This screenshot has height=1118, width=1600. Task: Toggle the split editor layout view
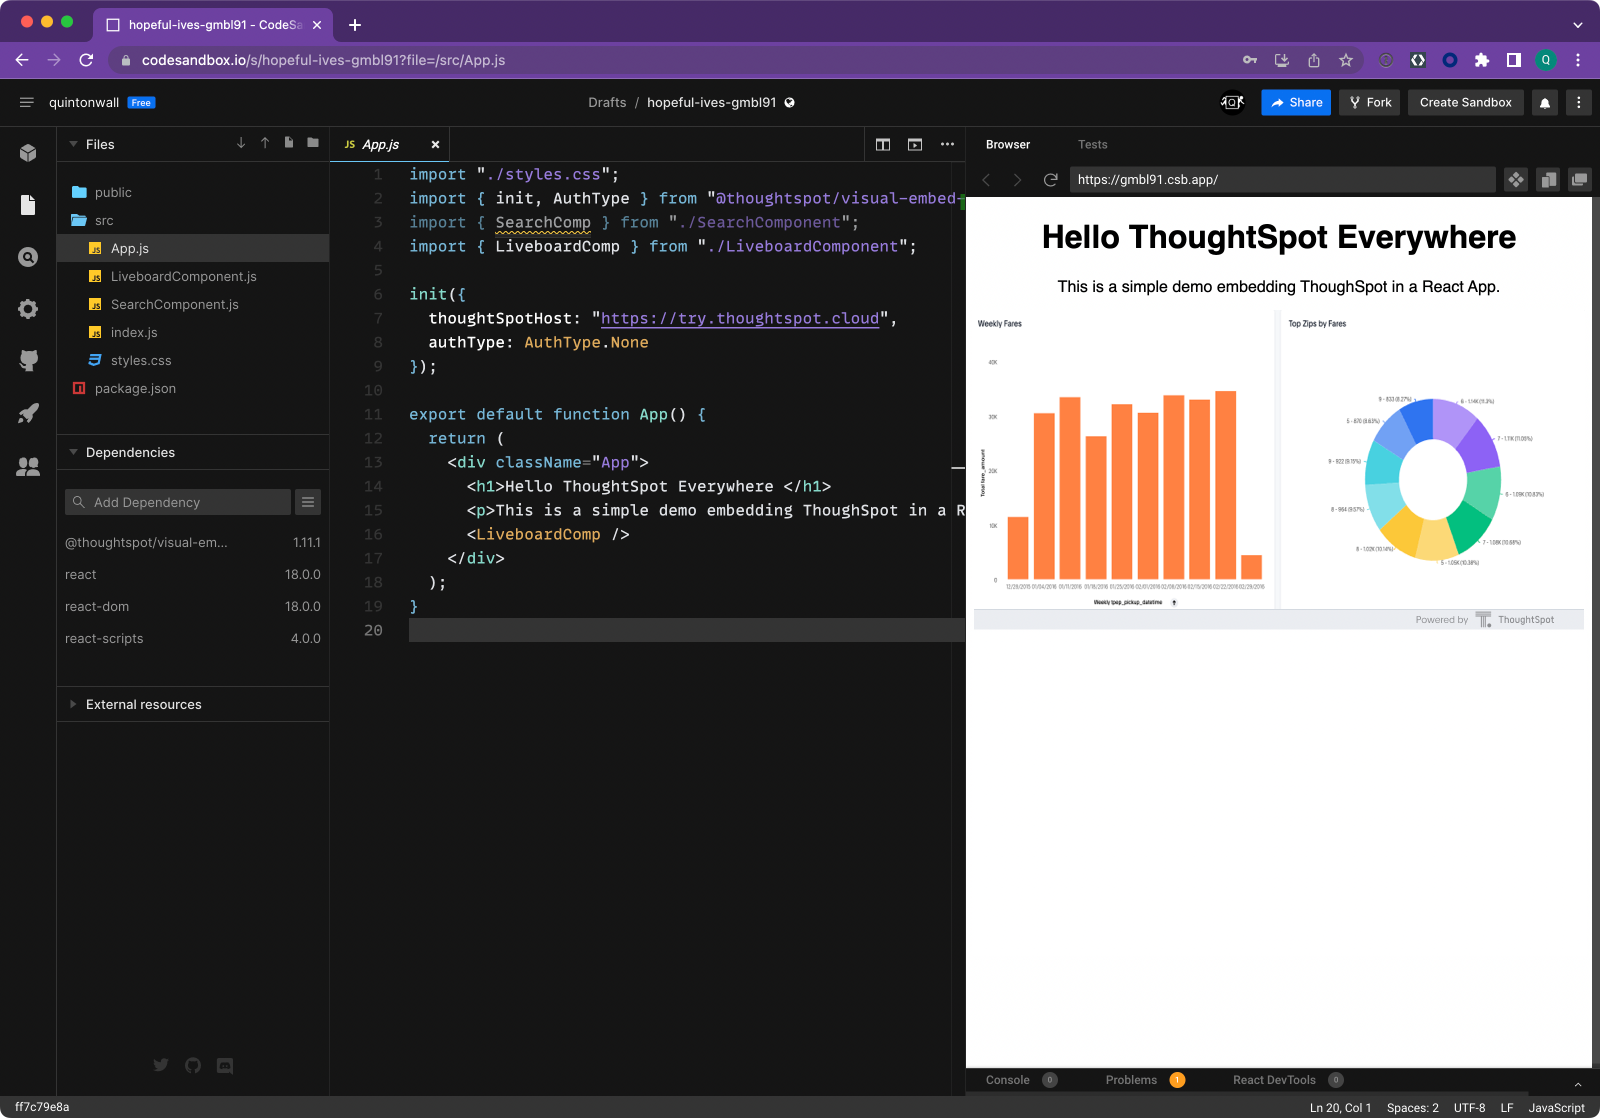883,145
